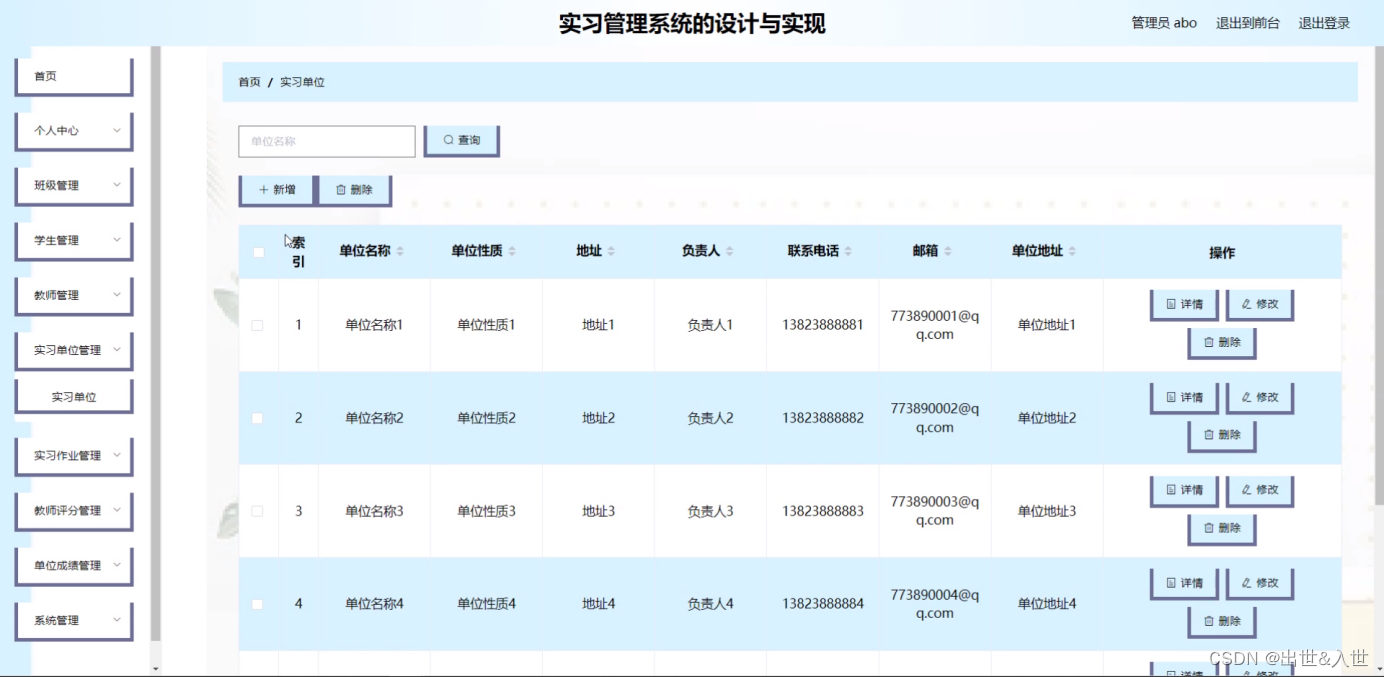Click cell 地址1
1384x677 pixels.
tap(598, 325)
